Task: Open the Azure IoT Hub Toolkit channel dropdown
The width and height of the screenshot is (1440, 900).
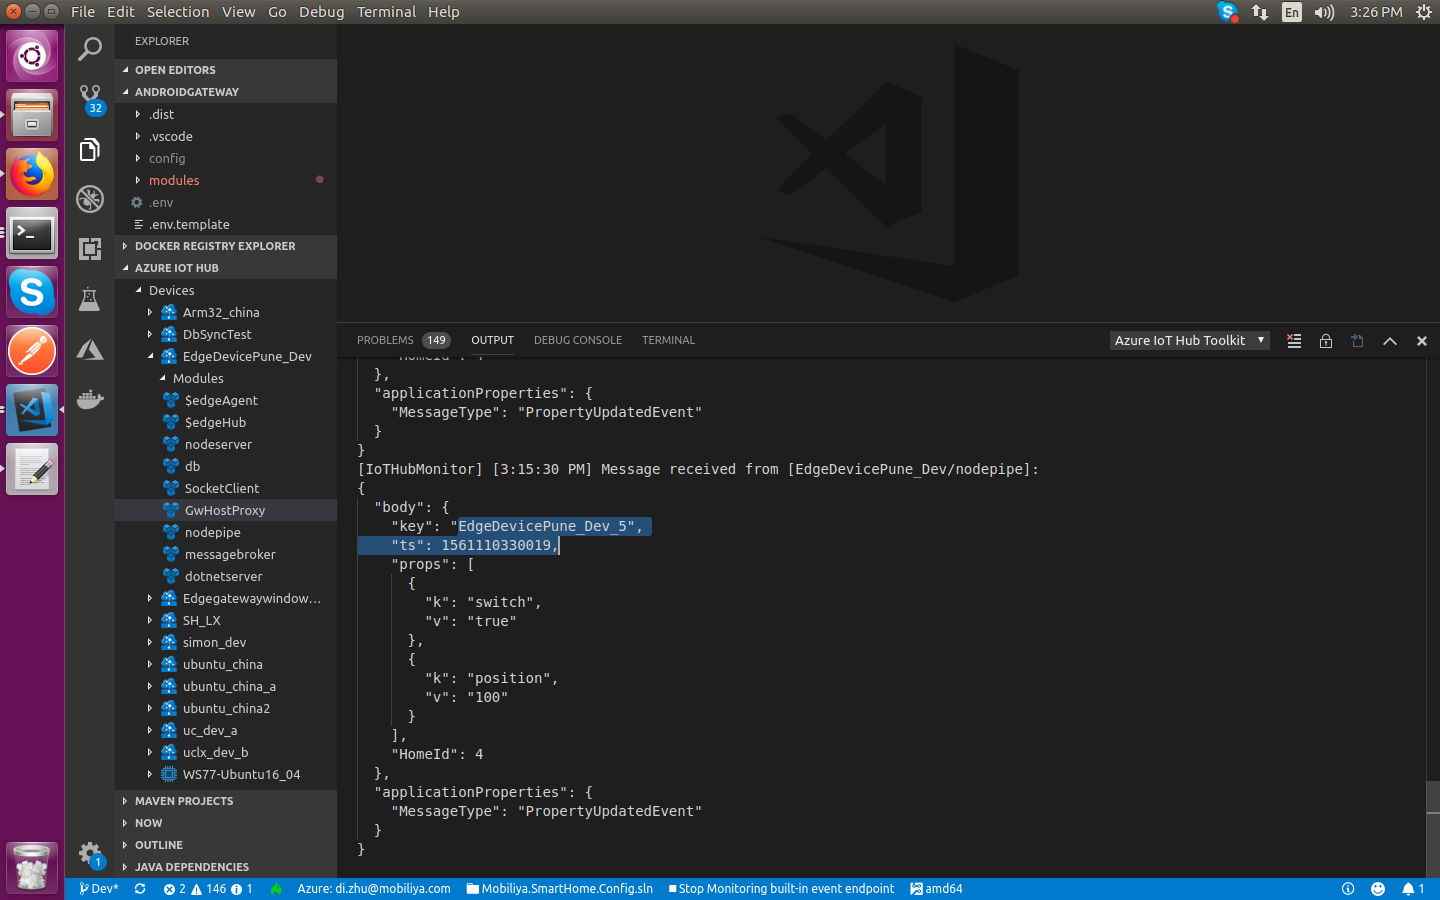Action: click(x=1189, y=340)
